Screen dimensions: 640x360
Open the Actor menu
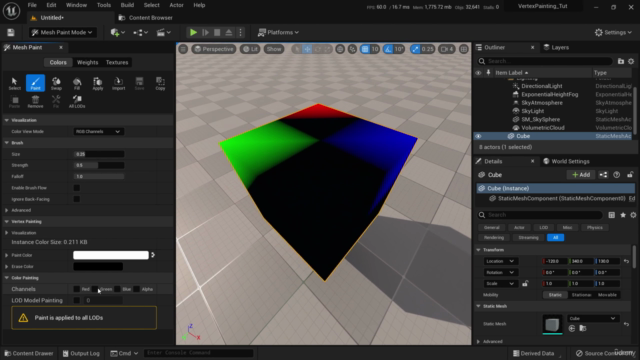(176, 5)
